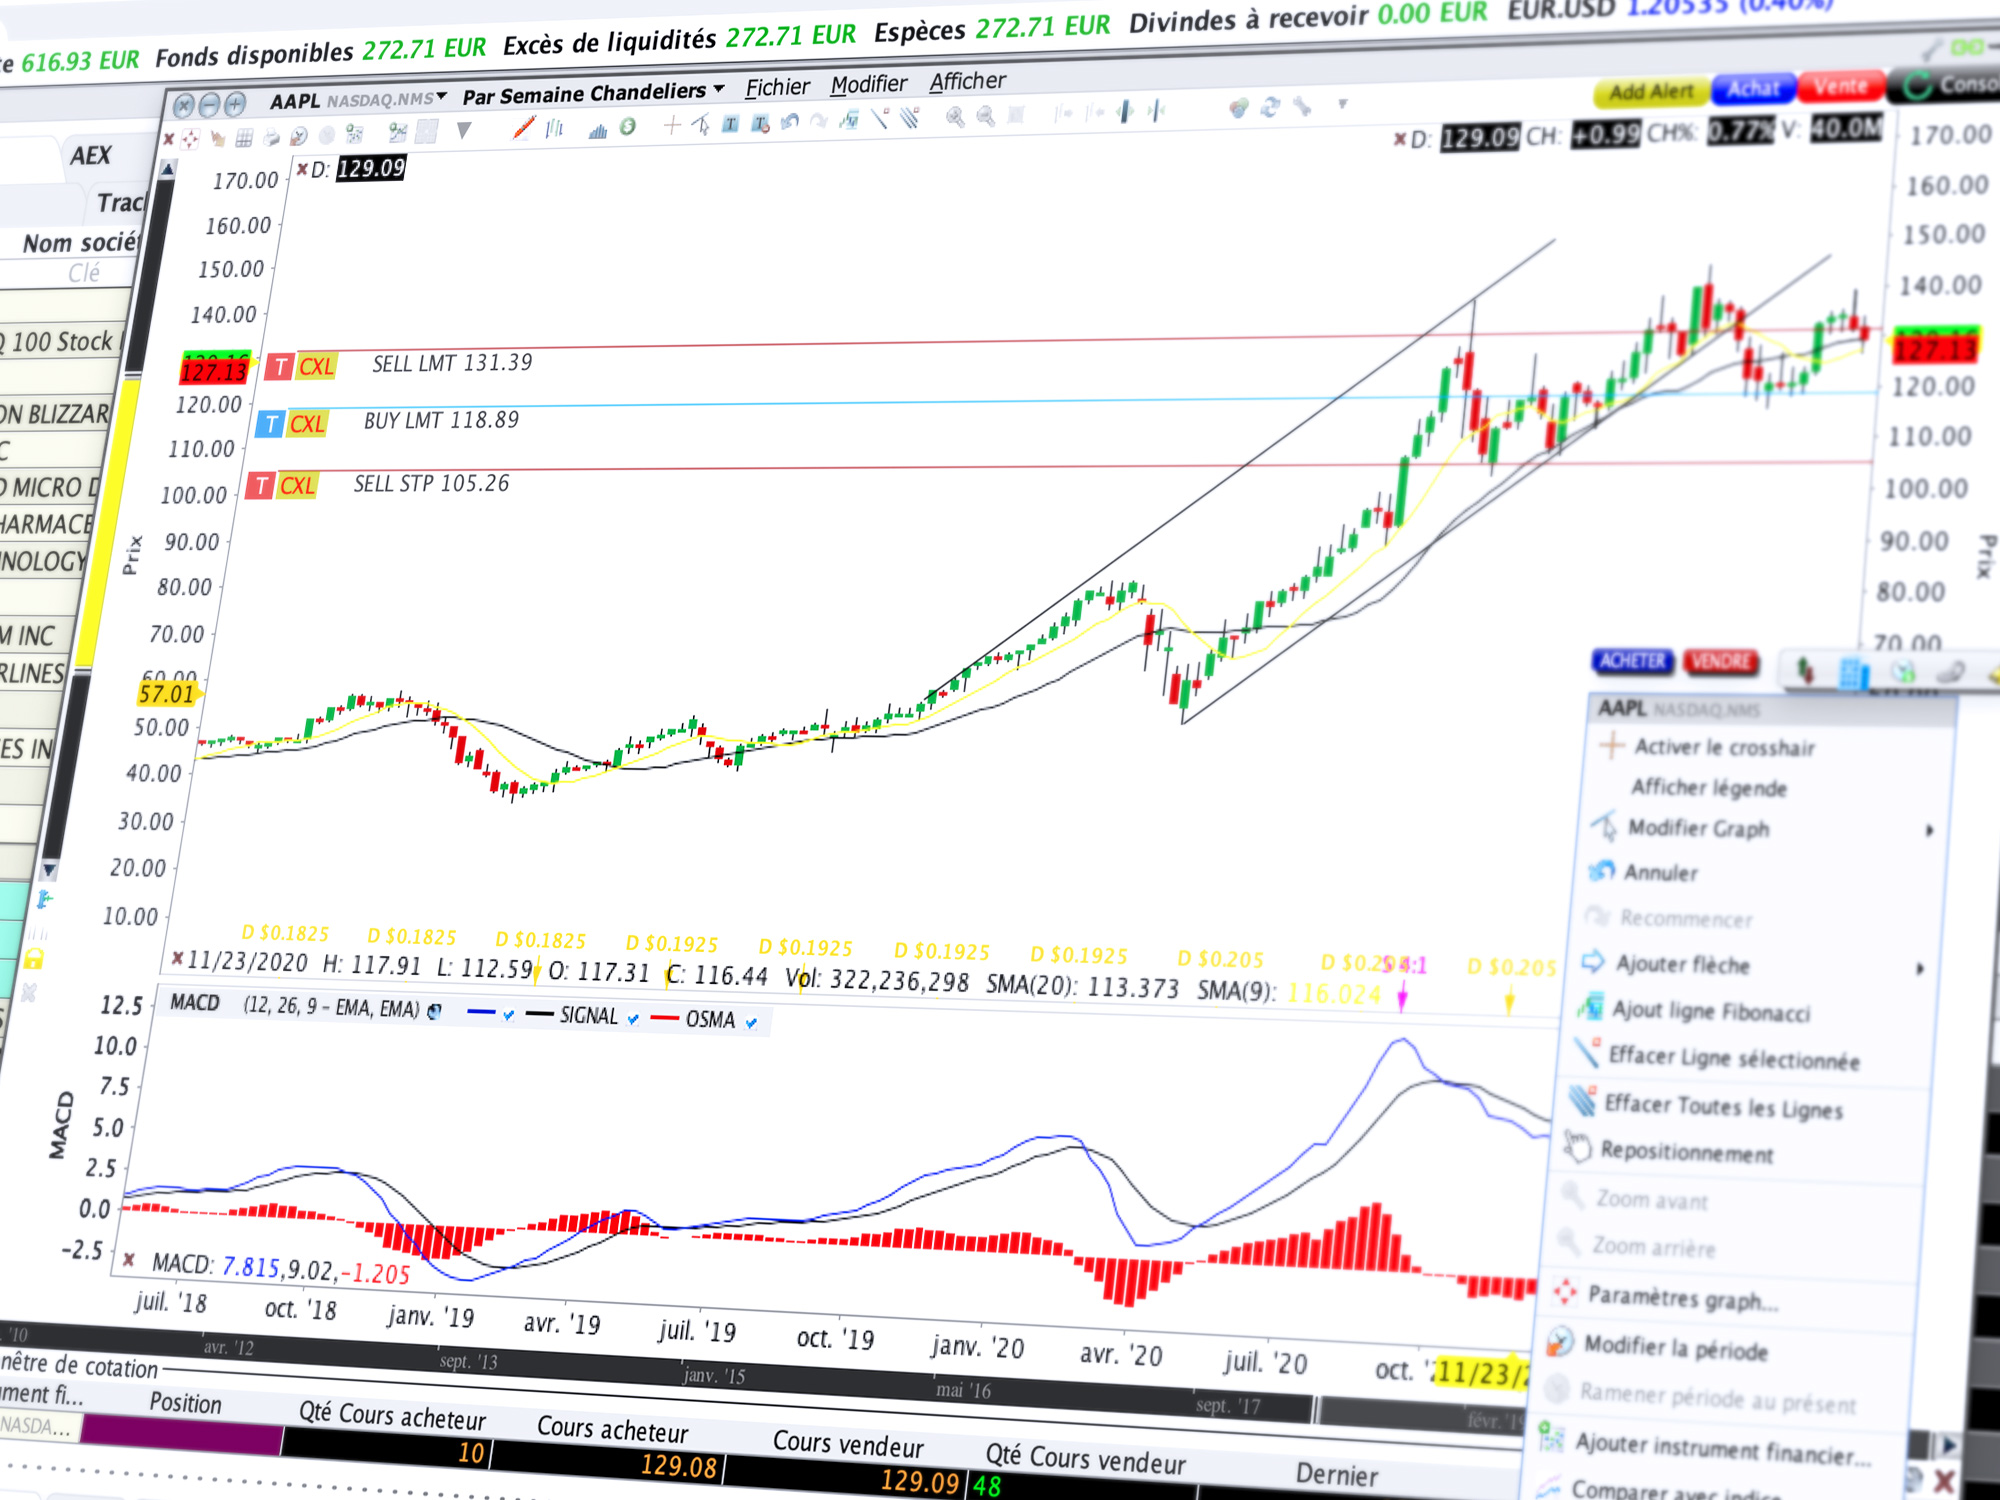Select the remove text annotation tool

[762, 124]
